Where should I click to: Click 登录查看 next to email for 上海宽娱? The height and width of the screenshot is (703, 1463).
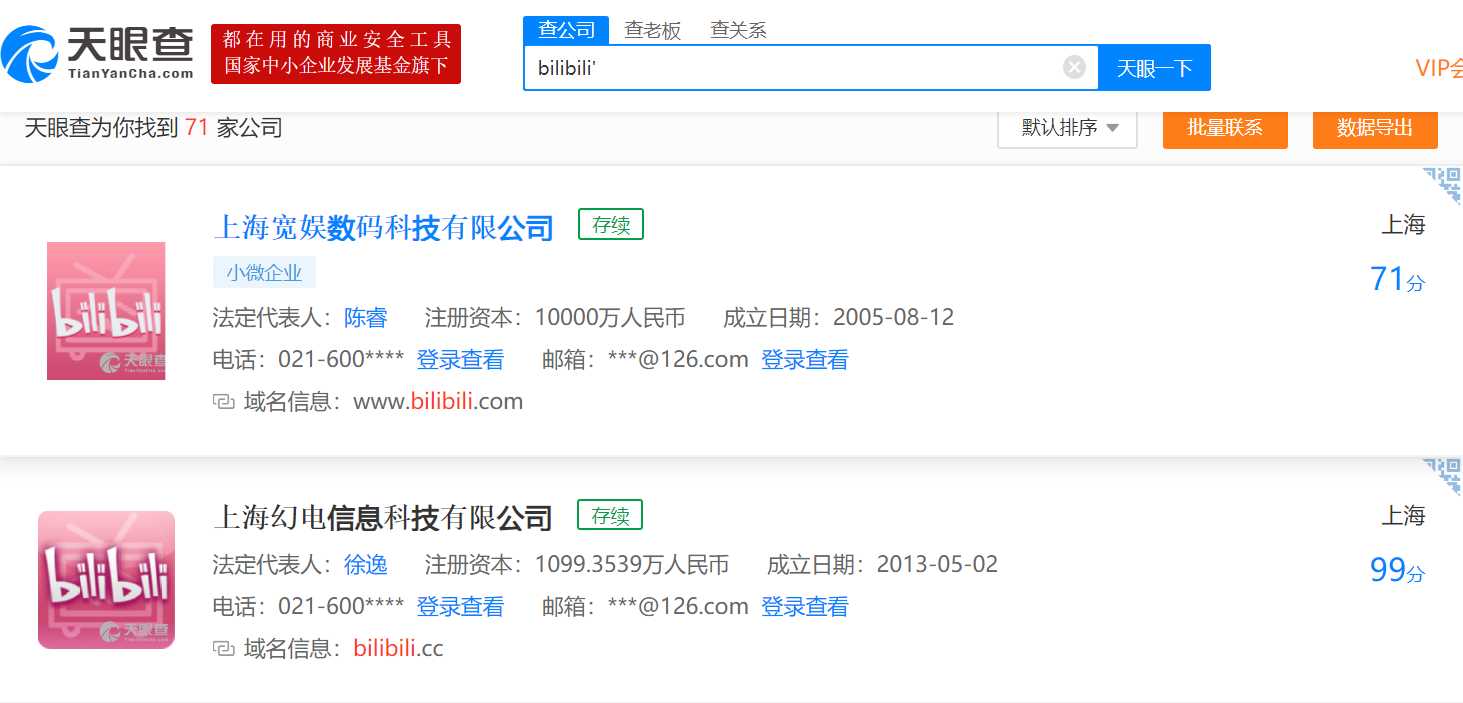pyautogui.click(x=805, y=360)
